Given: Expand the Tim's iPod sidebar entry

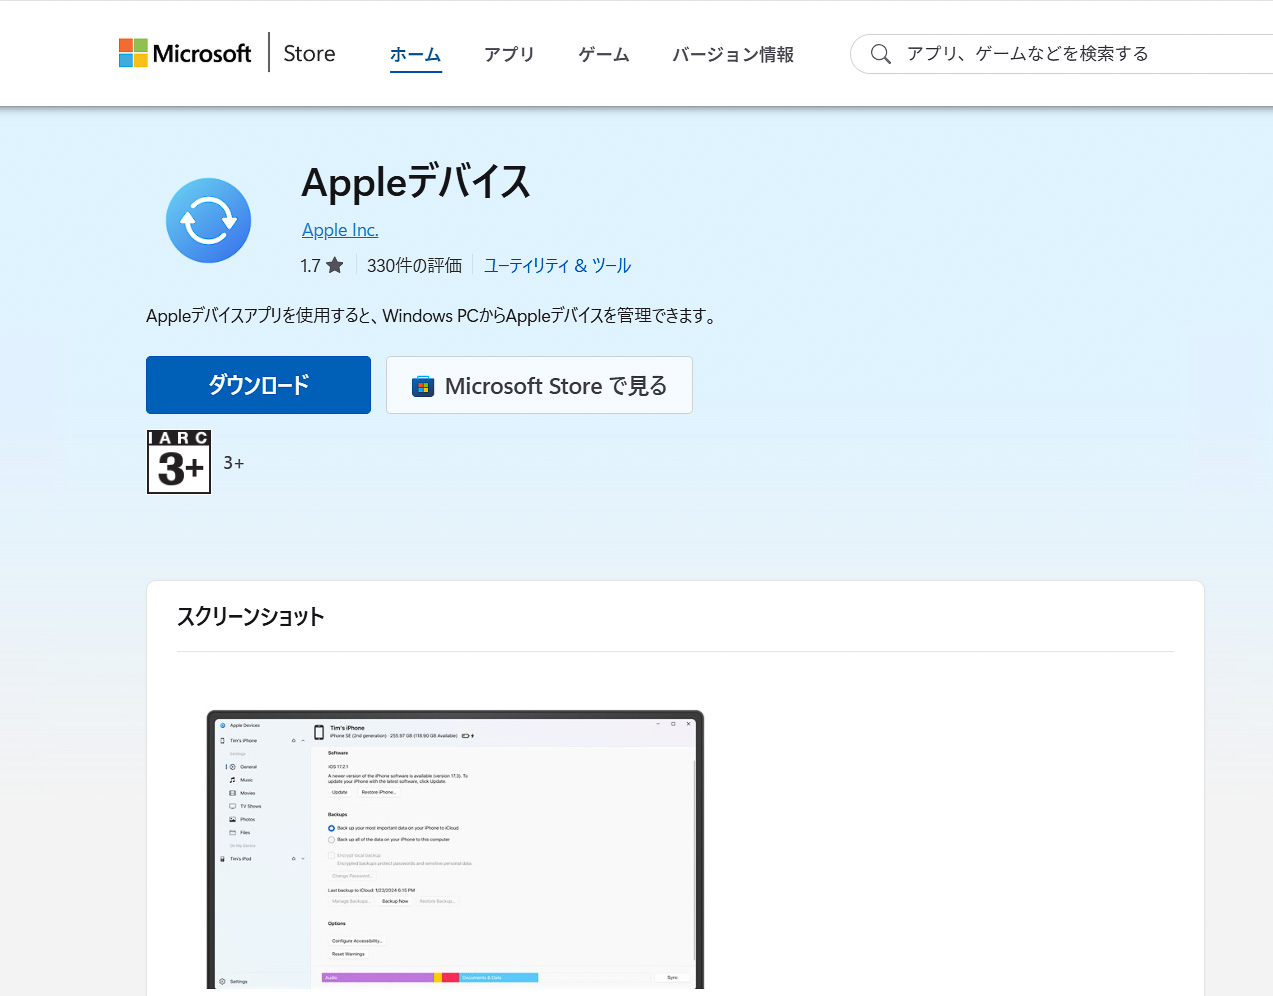Looking at the screenshot, I should click(302, 859).
